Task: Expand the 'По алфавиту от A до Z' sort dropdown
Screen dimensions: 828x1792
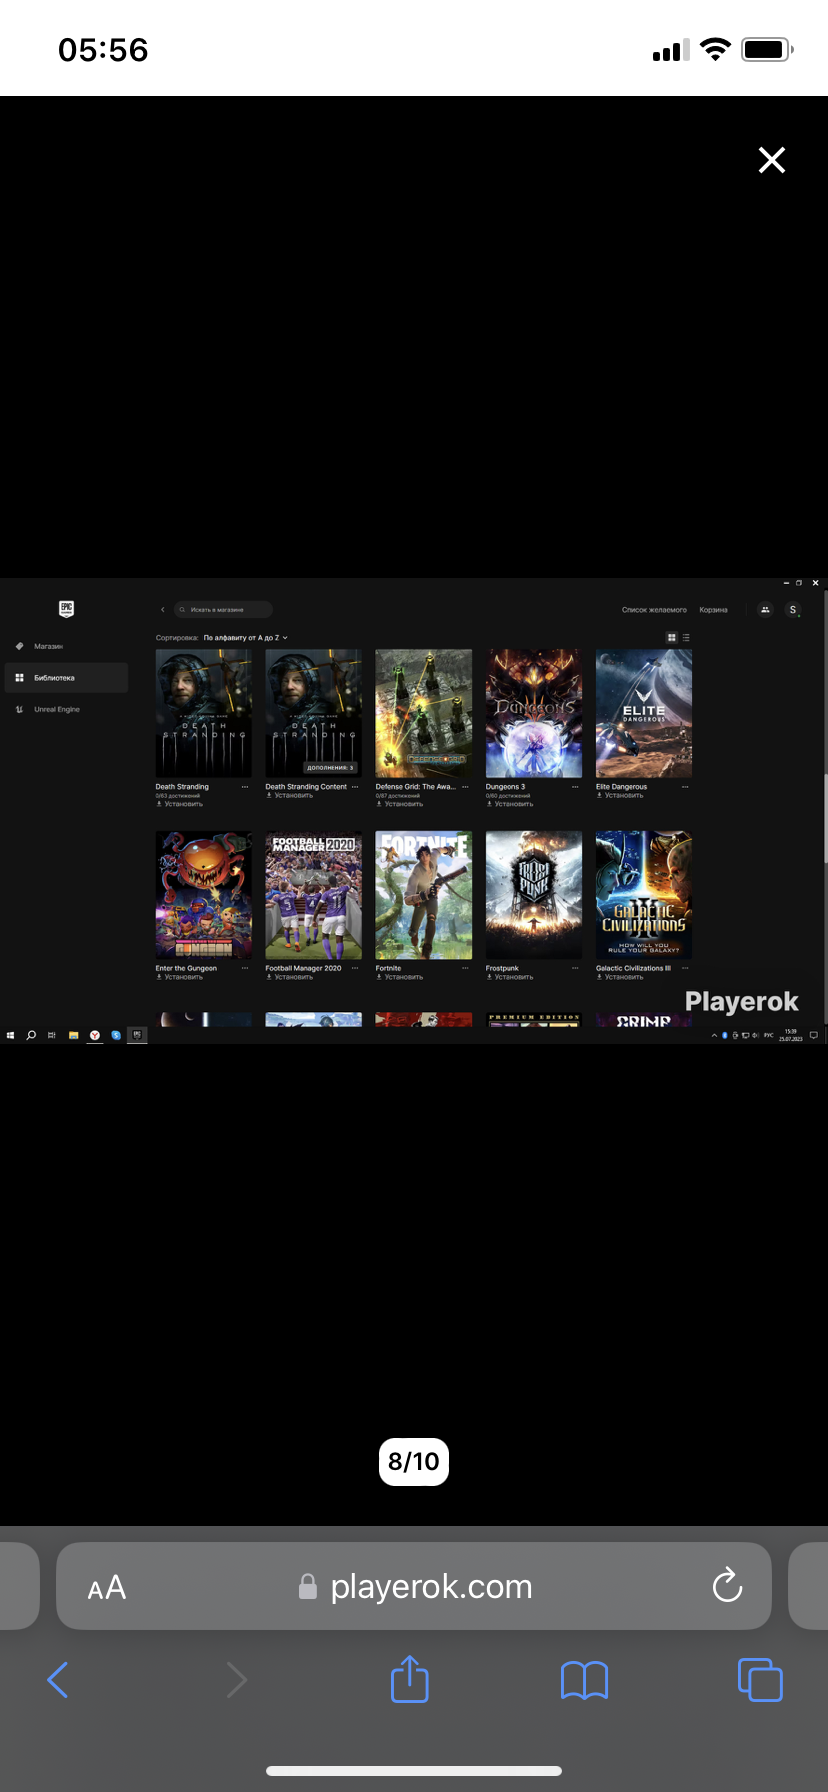Action: [x=245, y=637]
